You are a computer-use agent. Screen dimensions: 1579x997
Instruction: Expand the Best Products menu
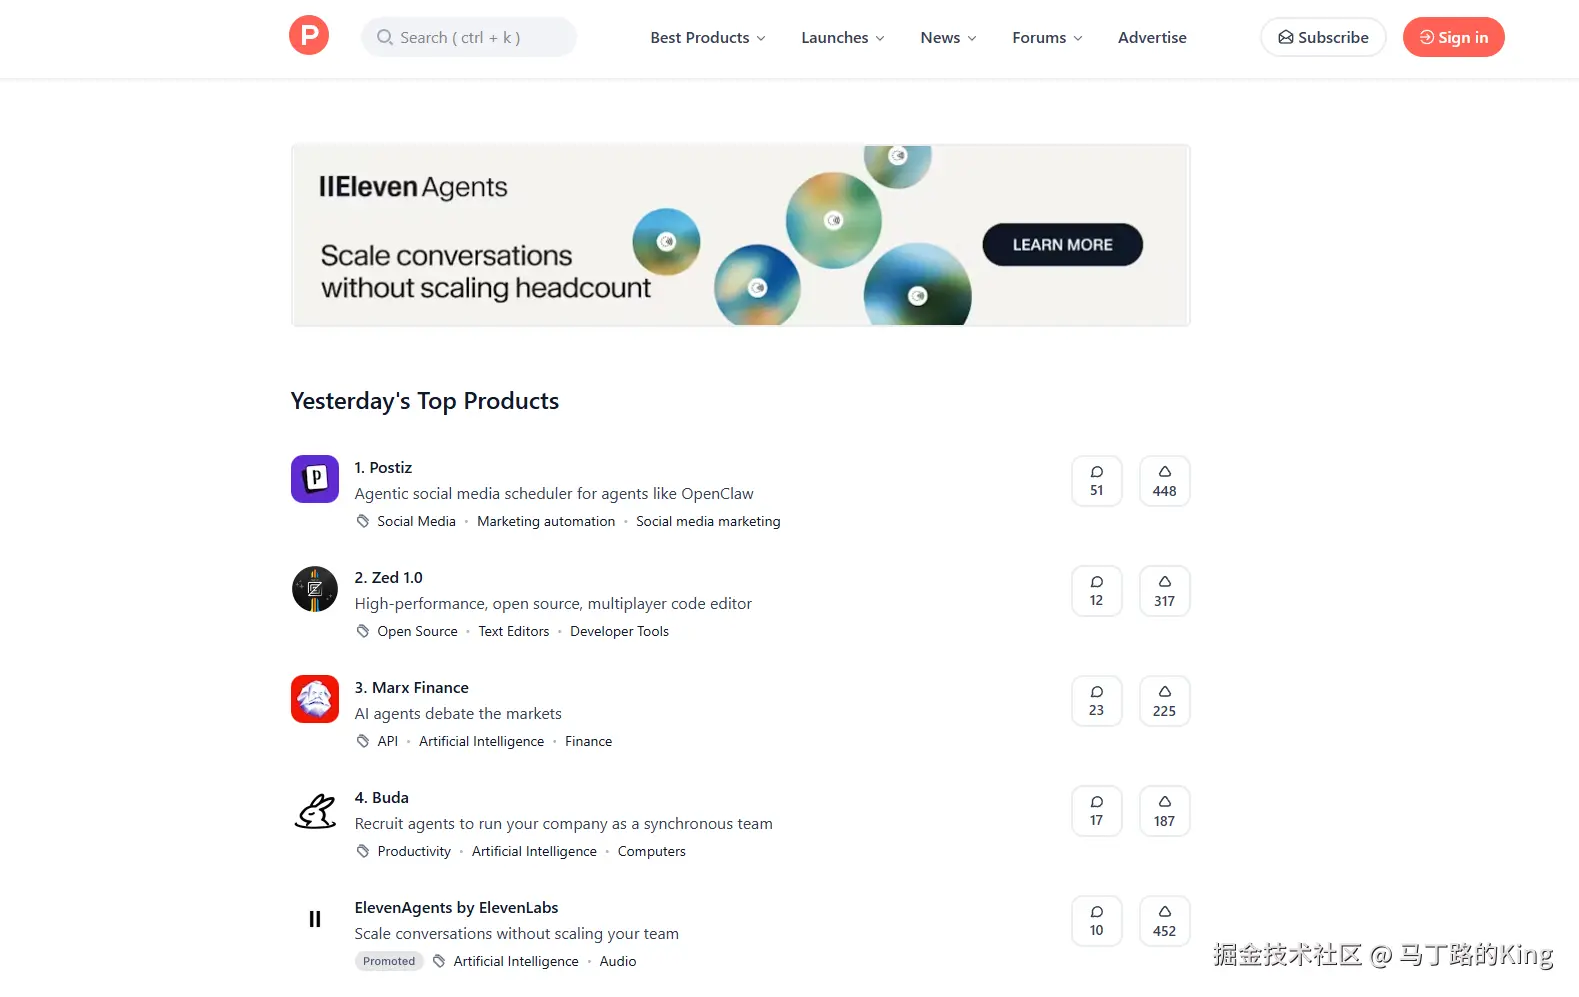coord(708,37)
